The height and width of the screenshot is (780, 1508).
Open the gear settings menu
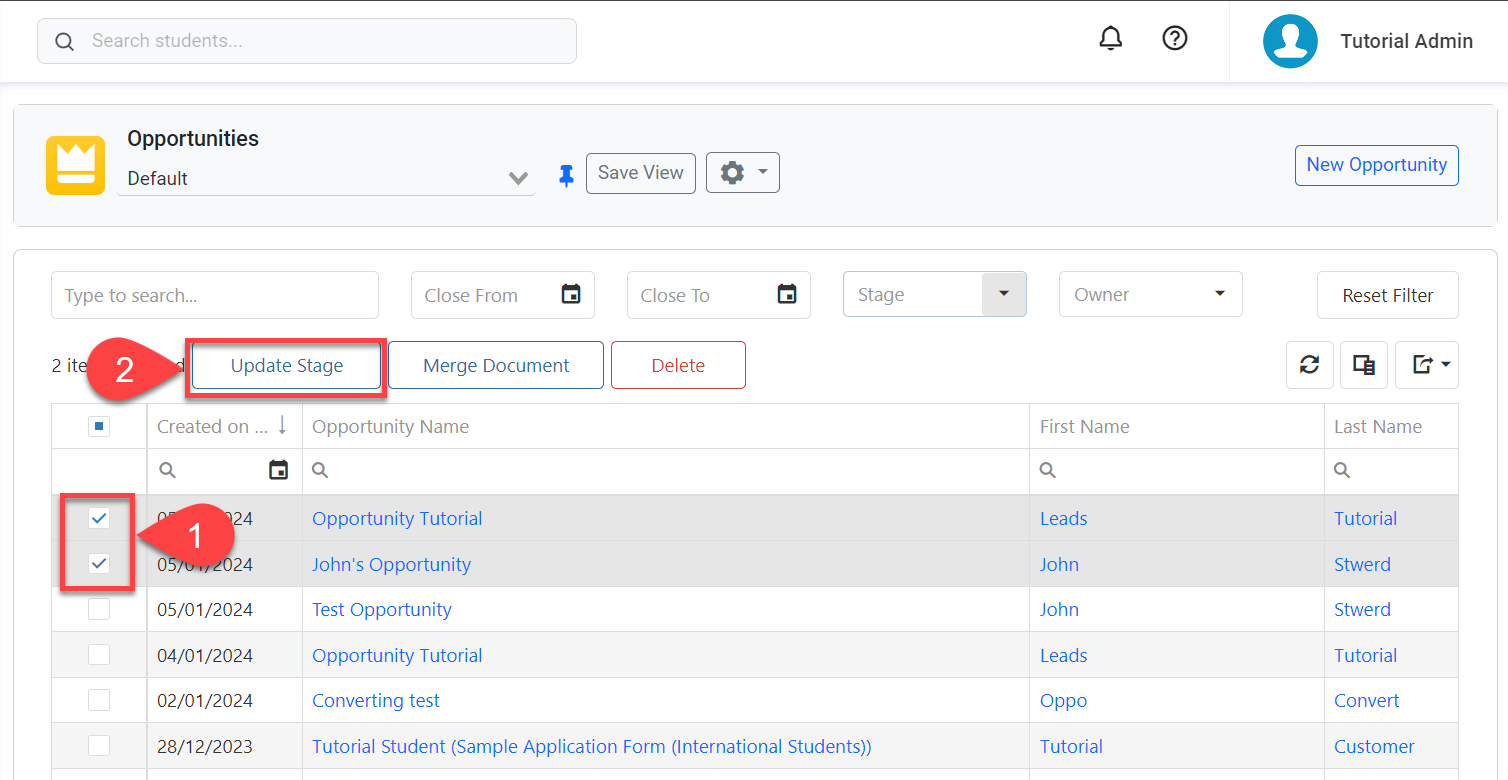[x=742, y=172]
